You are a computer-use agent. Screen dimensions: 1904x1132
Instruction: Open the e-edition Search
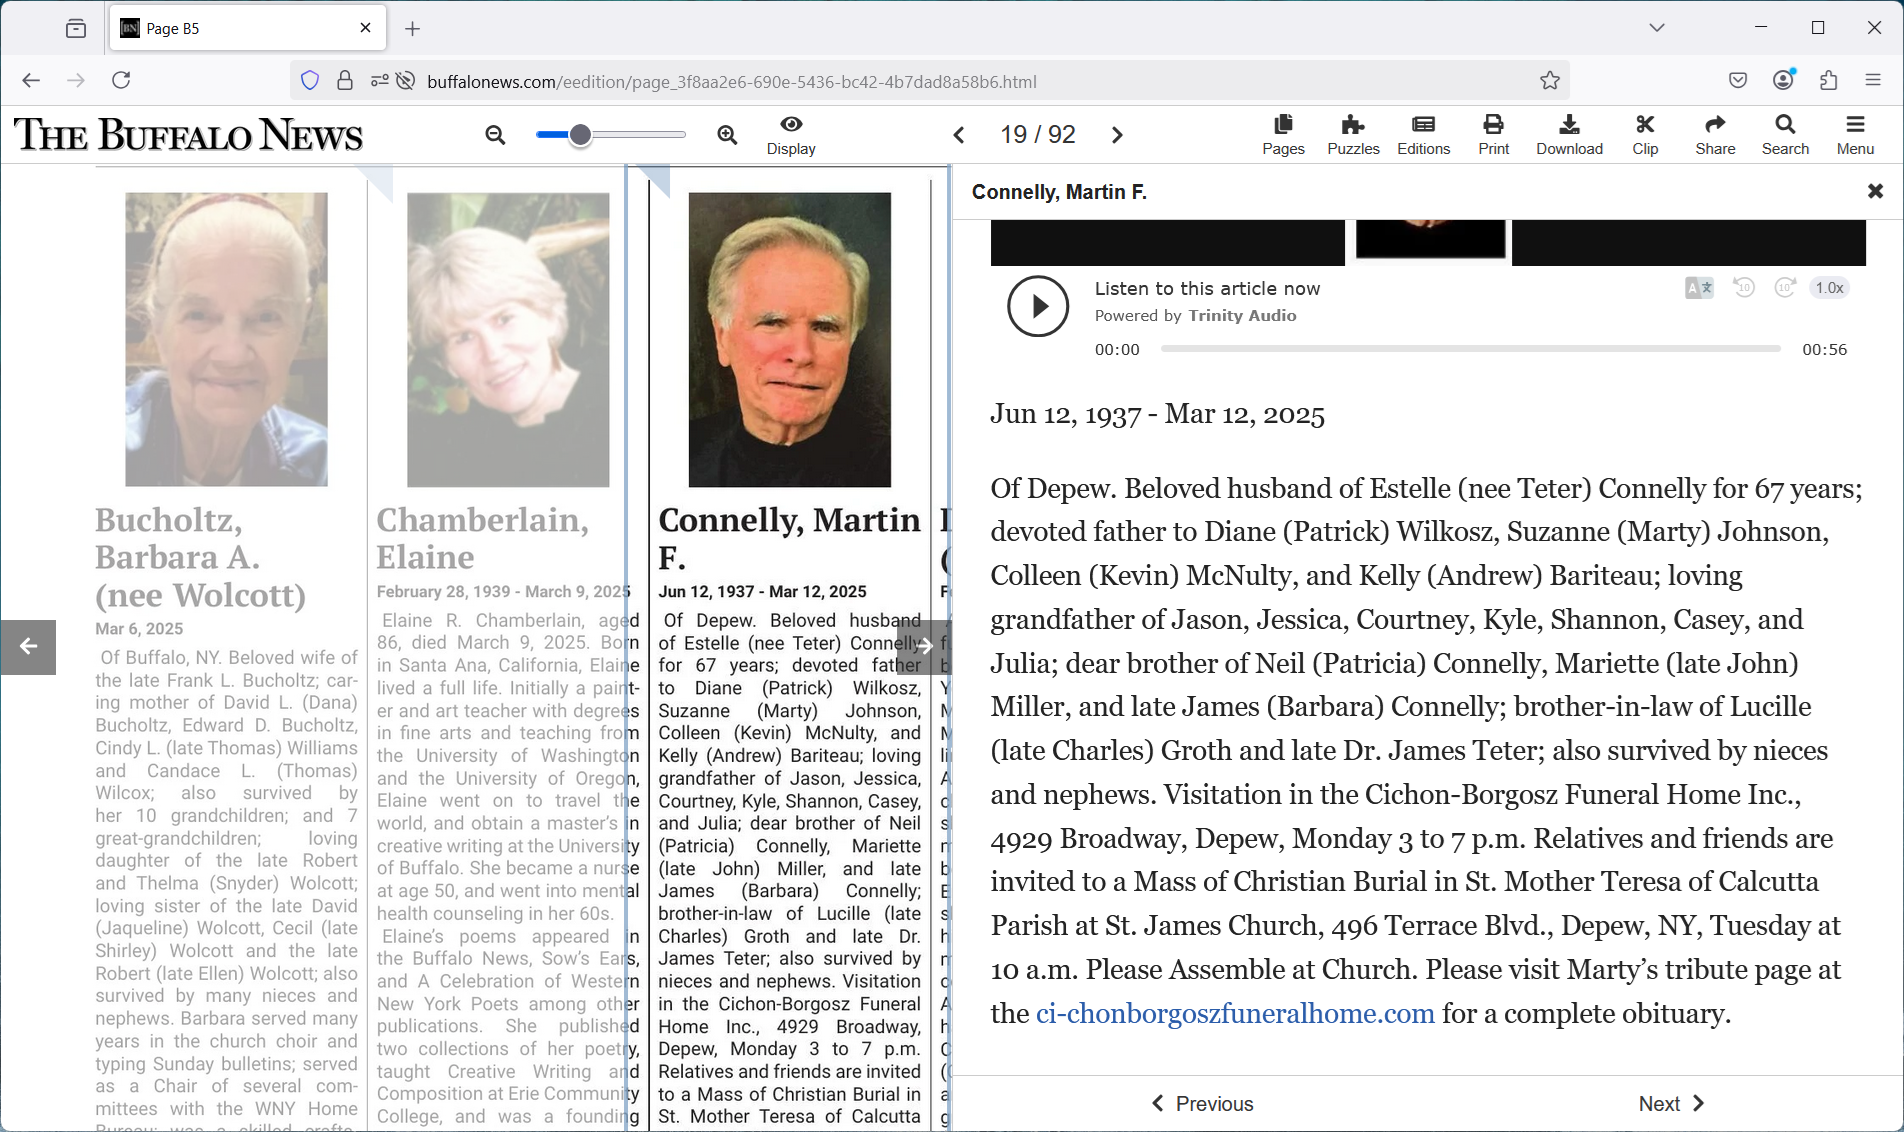click(1785, 135)
